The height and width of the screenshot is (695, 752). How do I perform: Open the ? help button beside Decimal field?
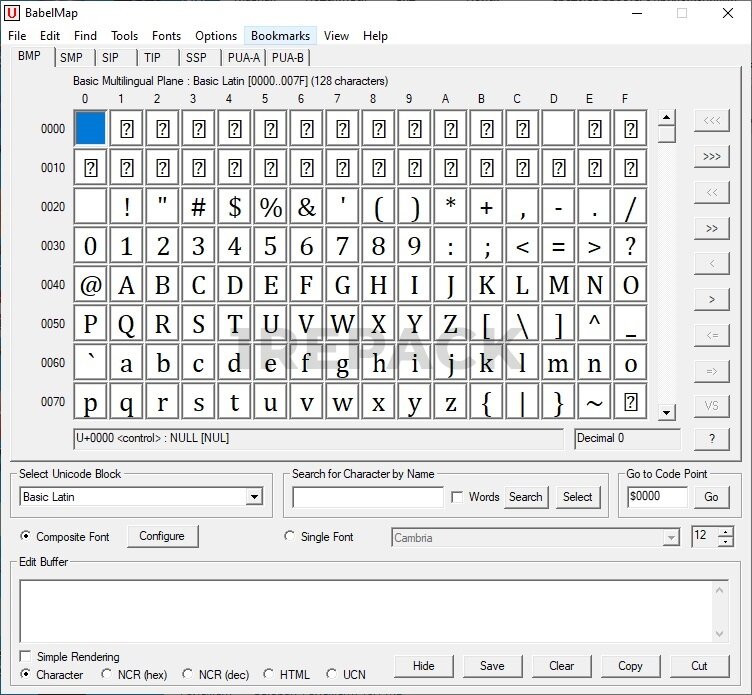712,439
